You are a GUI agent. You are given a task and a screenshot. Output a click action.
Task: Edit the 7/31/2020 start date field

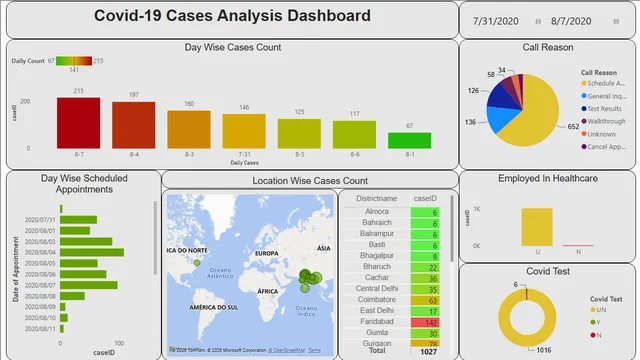coord(496,21)
